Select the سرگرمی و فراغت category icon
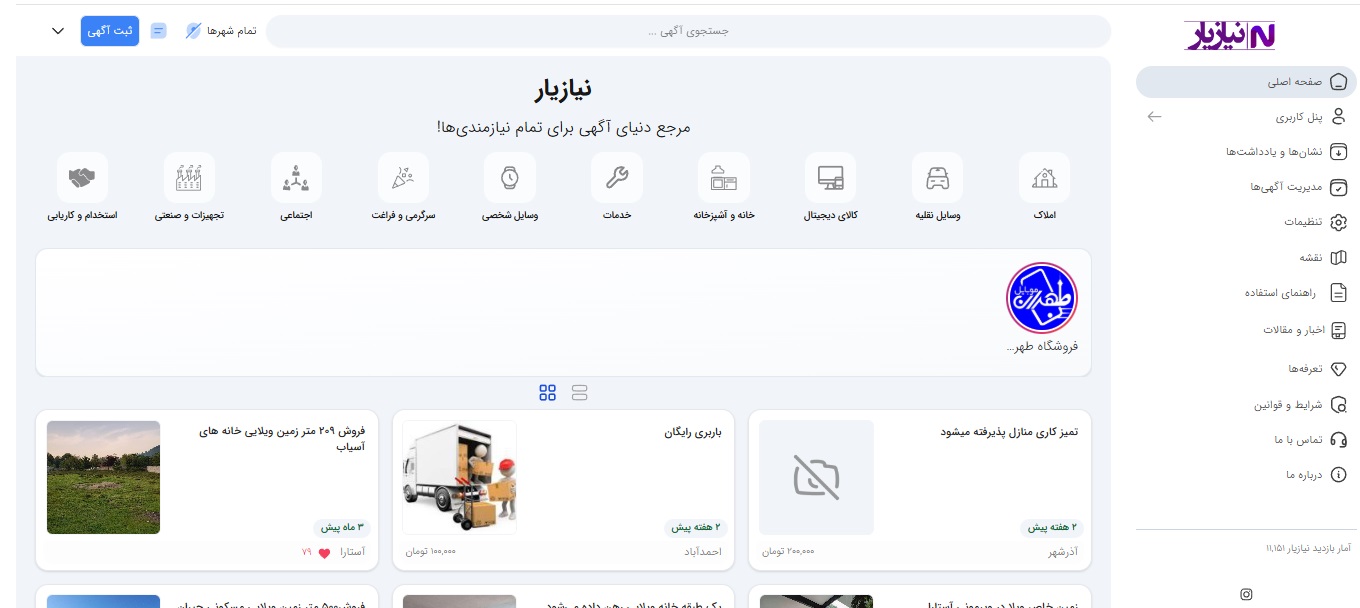The height and width of the screenshot is (608, 1360). tap(403, 177)
